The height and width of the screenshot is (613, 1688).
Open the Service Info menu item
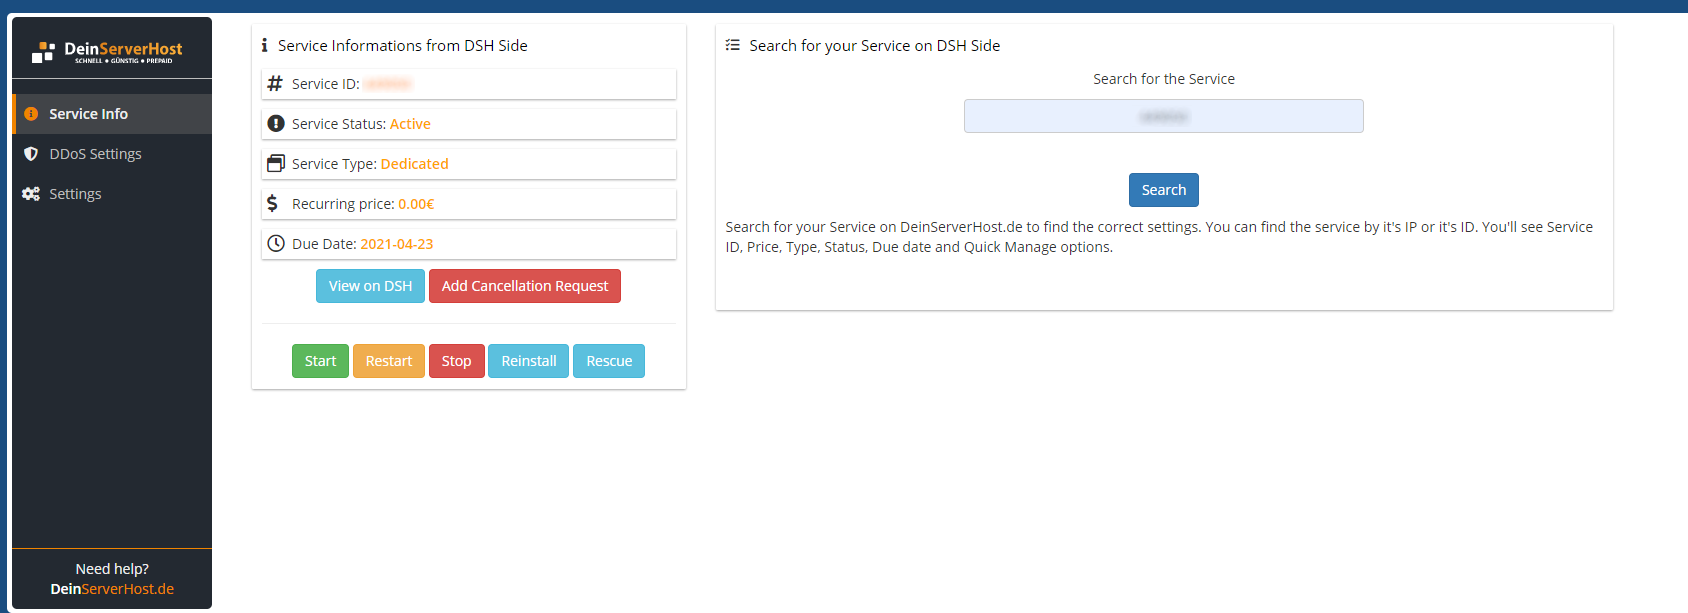coord(89,114)
